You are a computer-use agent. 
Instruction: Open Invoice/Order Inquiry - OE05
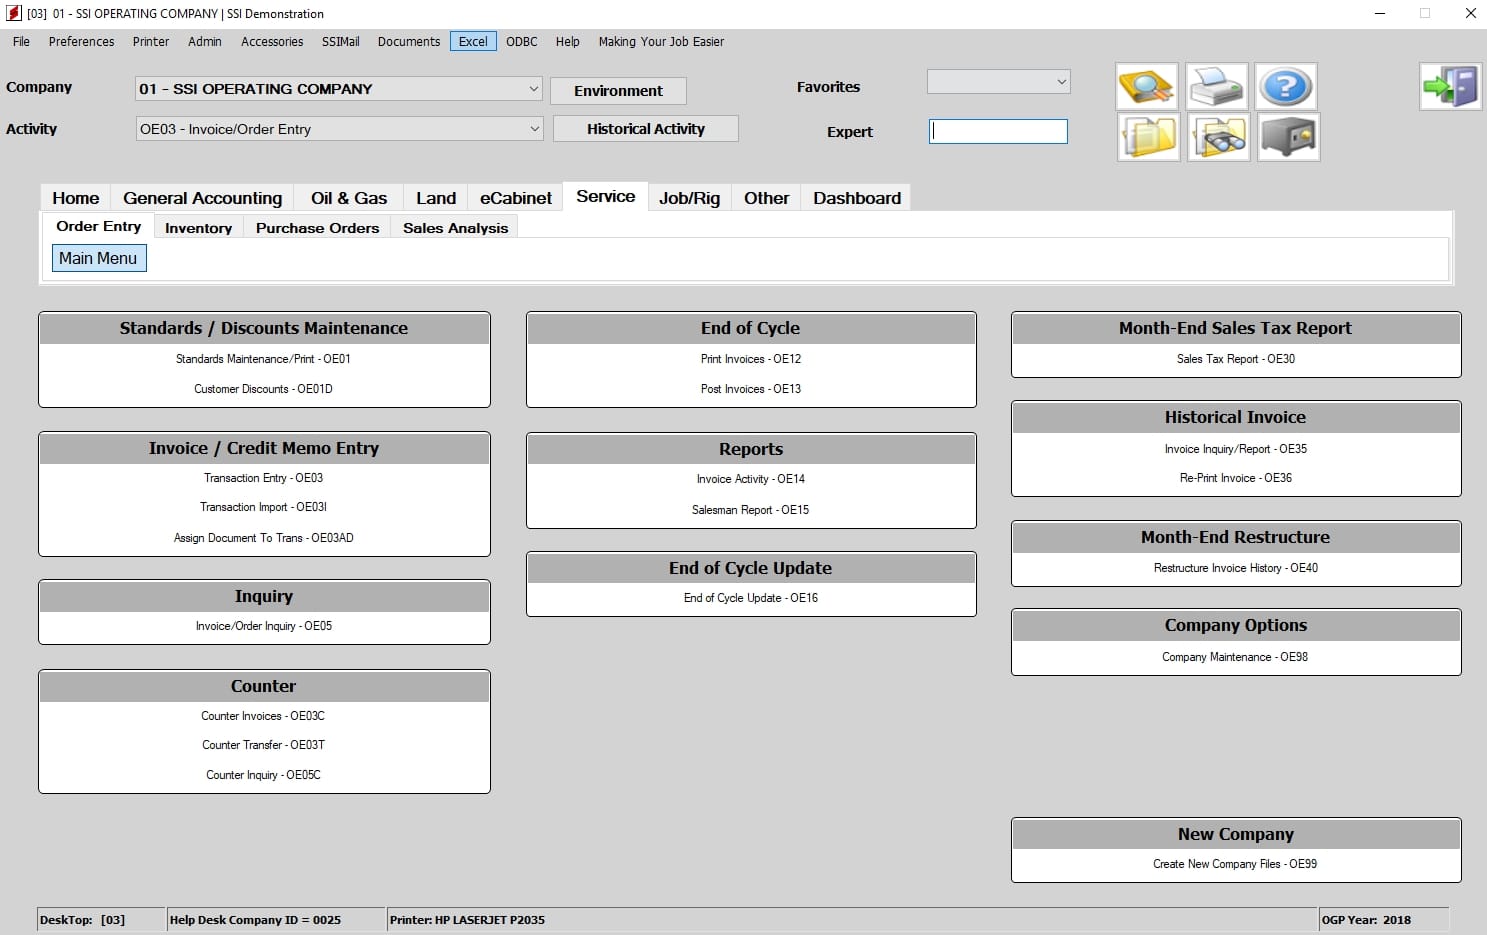[263, 626]
